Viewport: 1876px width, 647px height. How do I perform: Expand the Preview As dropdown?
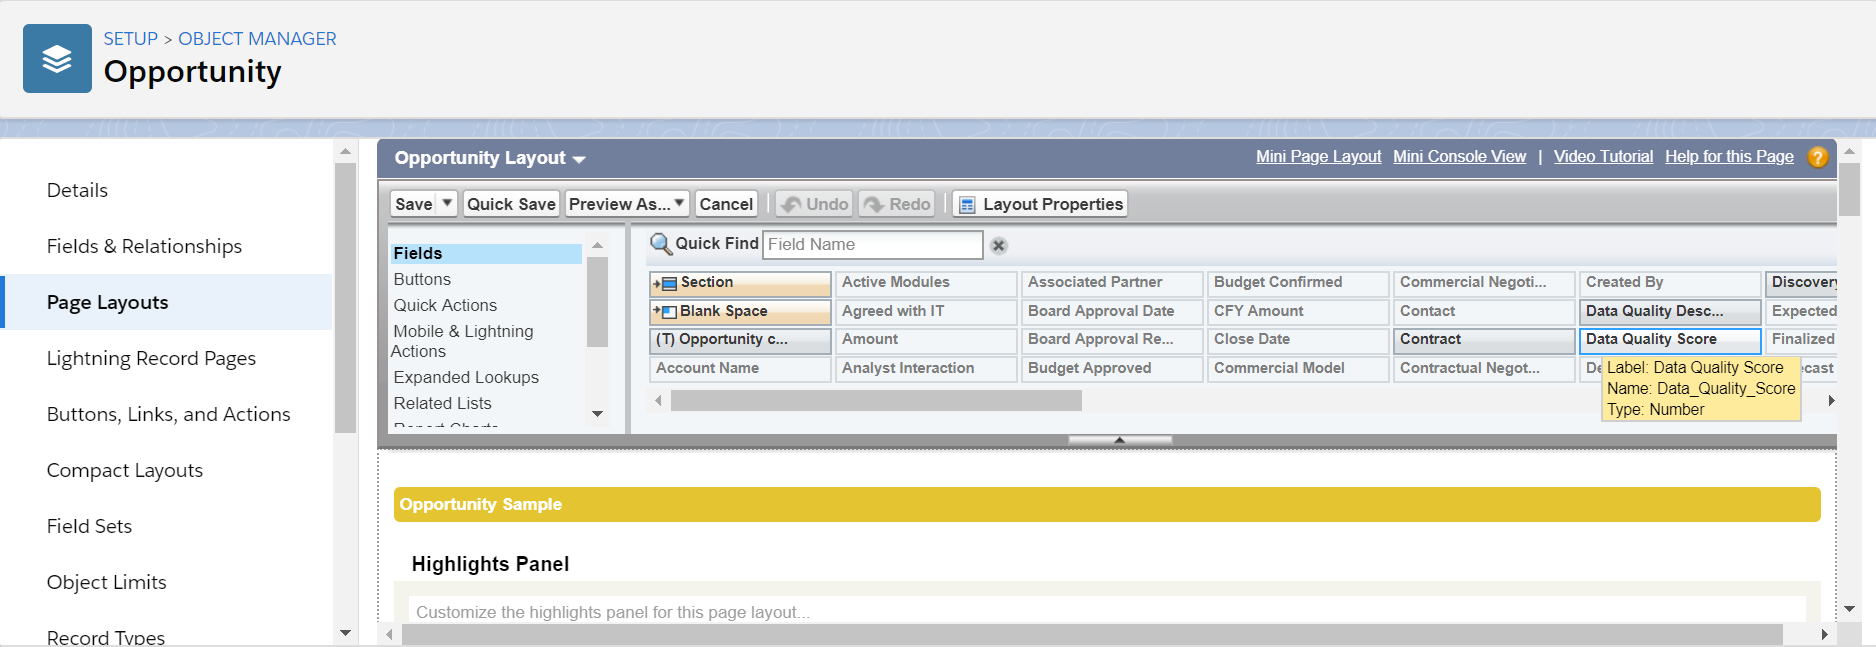(679, 203)
